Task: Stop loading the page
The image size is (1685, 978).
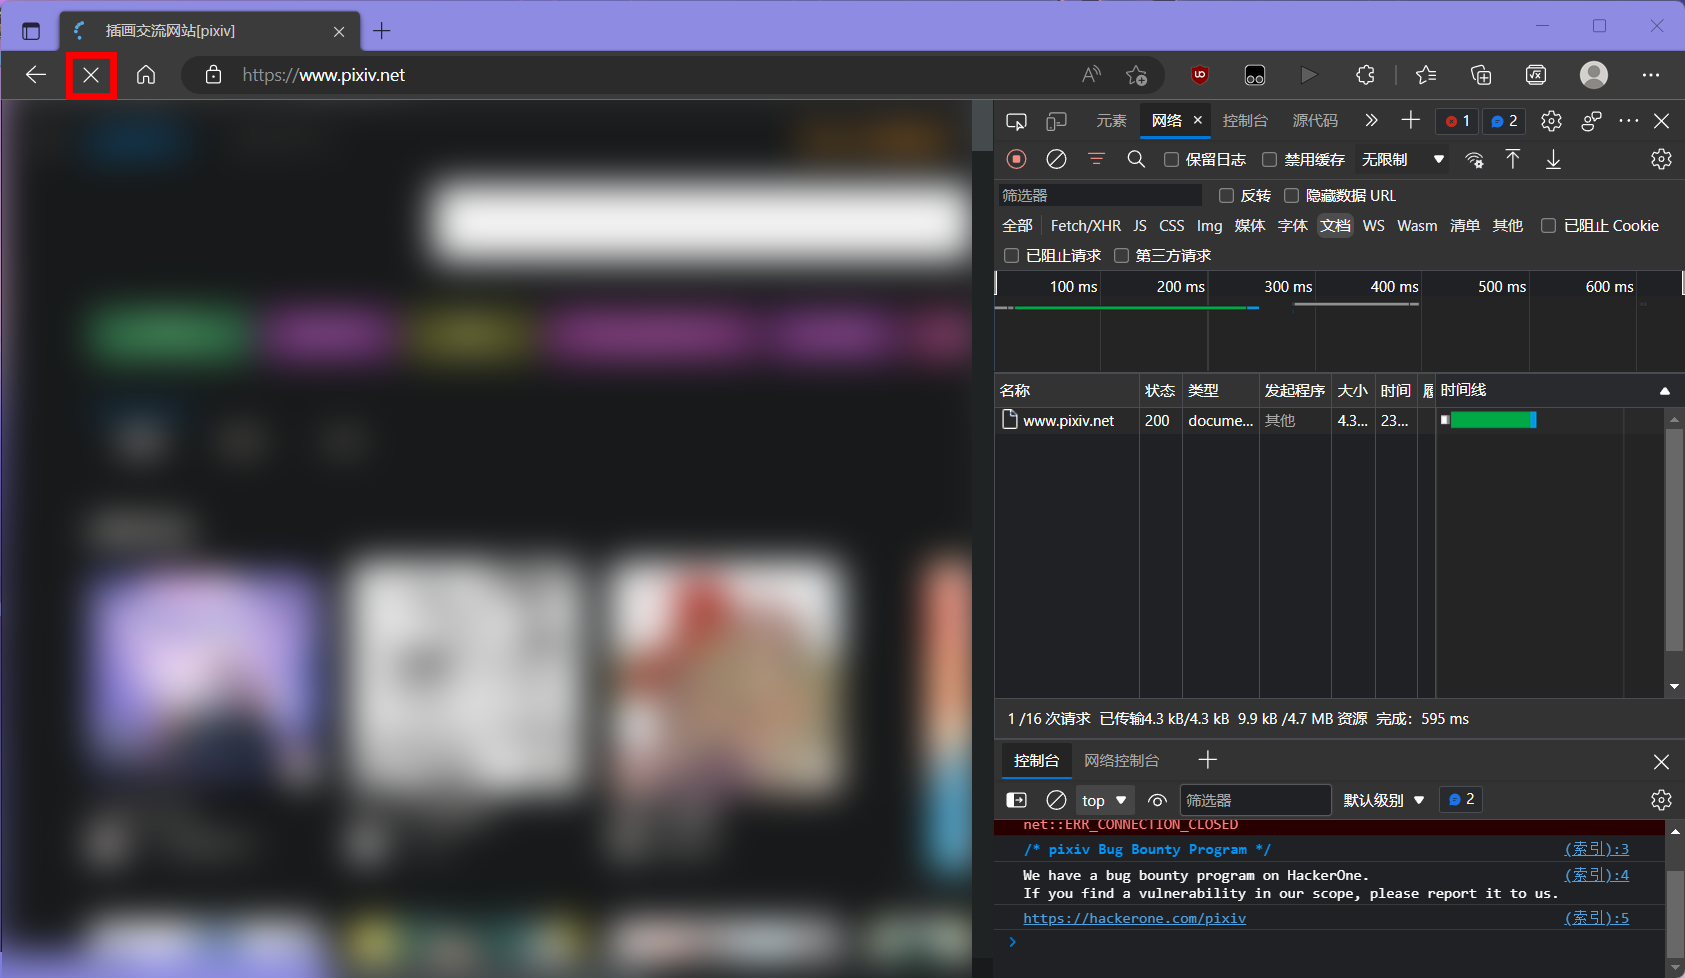Action: (91, 75)
